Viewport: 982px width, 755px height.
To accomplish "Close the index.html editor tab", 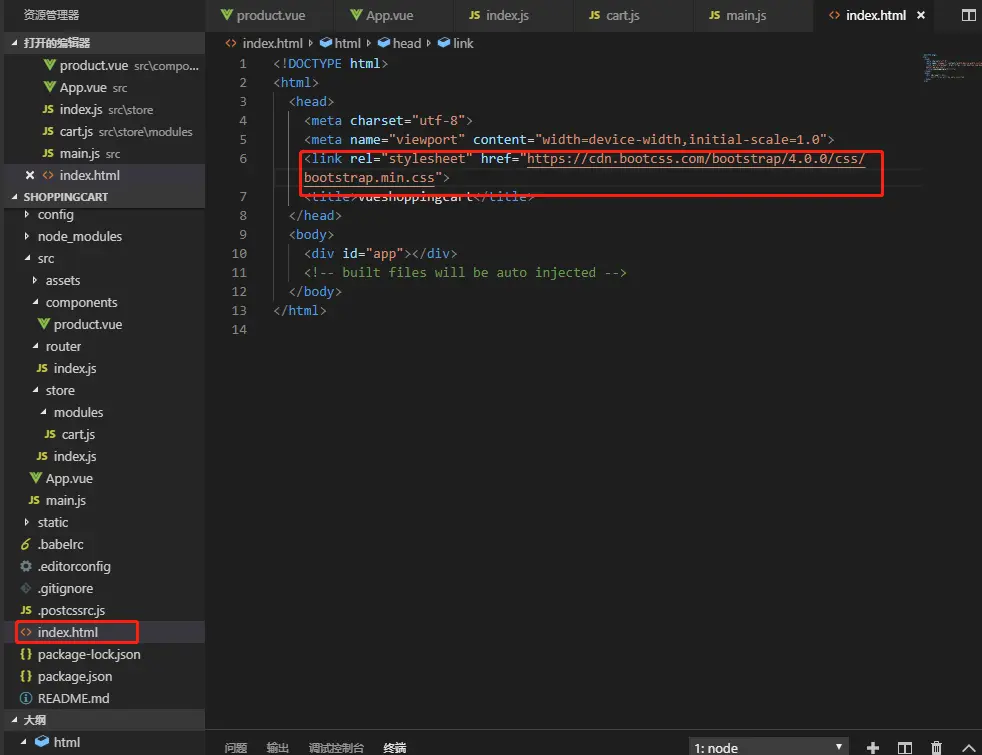I will coord(921,15).
